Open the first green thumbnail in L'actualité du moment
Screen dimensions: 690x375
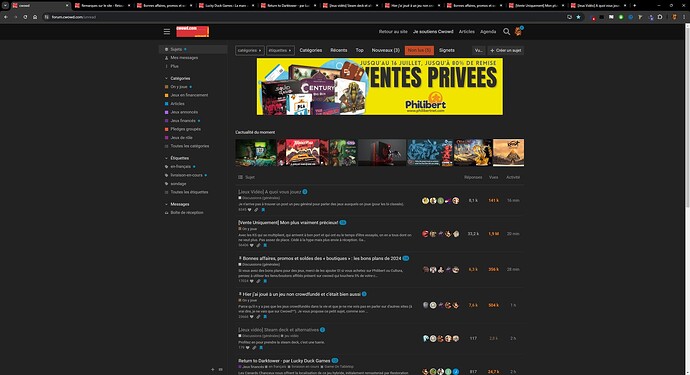coord(256,153)
